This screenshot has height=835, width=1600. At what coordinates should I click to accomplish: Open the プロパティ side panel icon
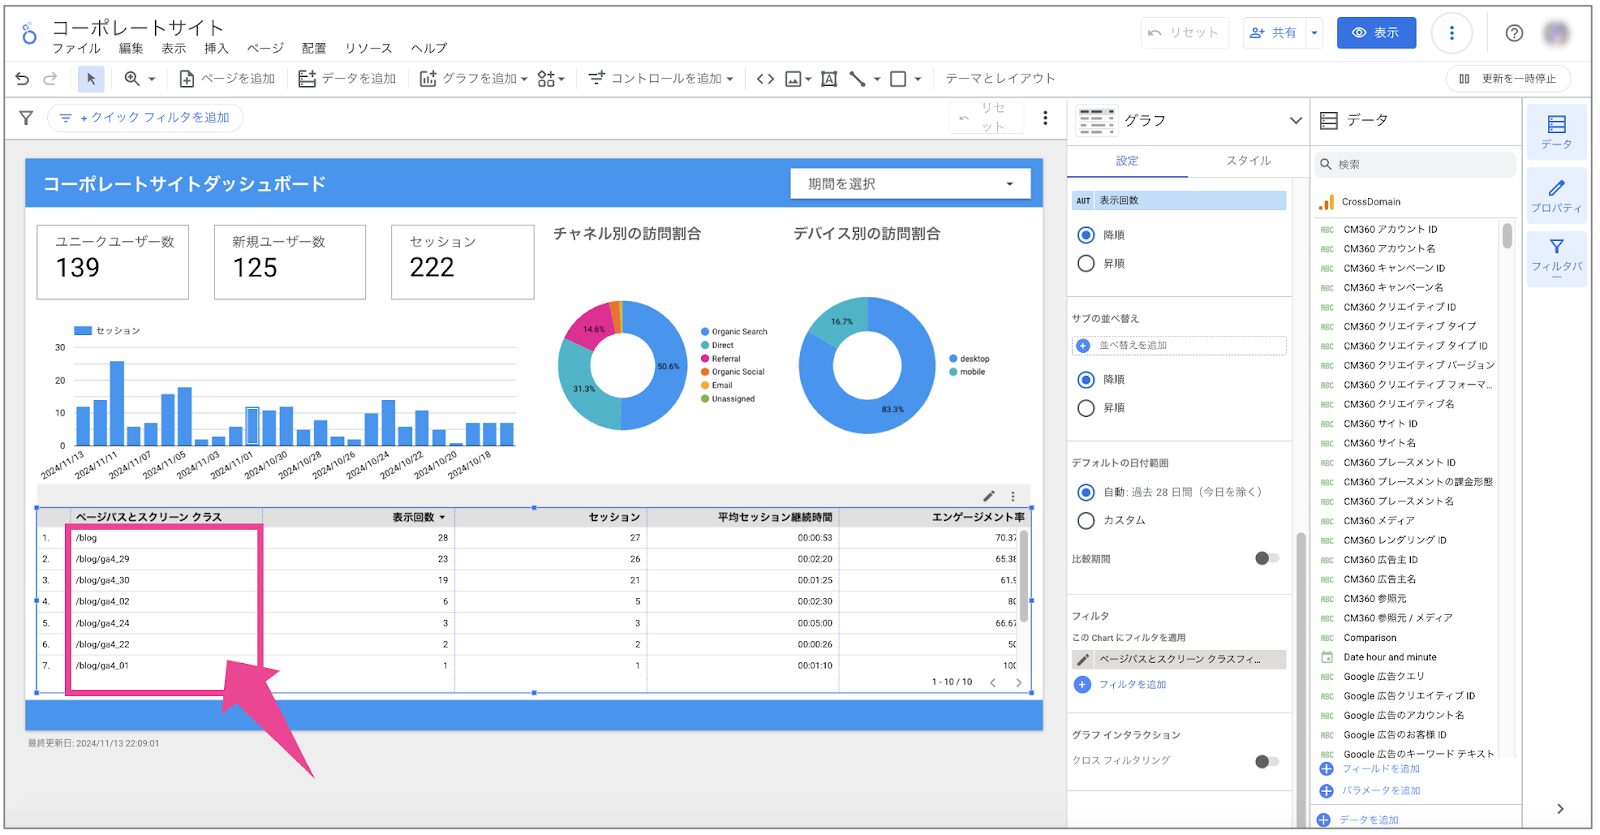point(1557,196)
